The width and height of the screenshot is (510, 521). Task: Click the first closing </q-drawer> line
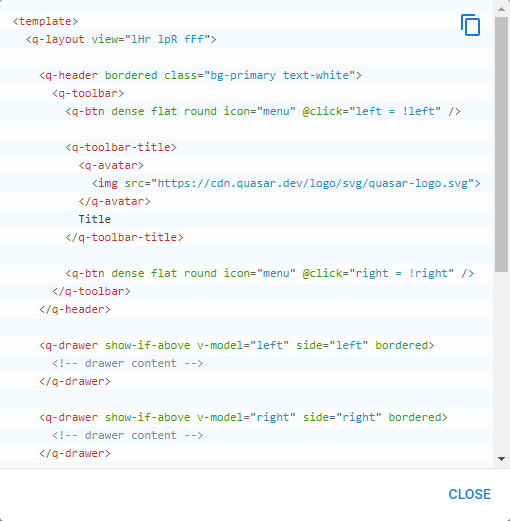click(x=75, y=381)
